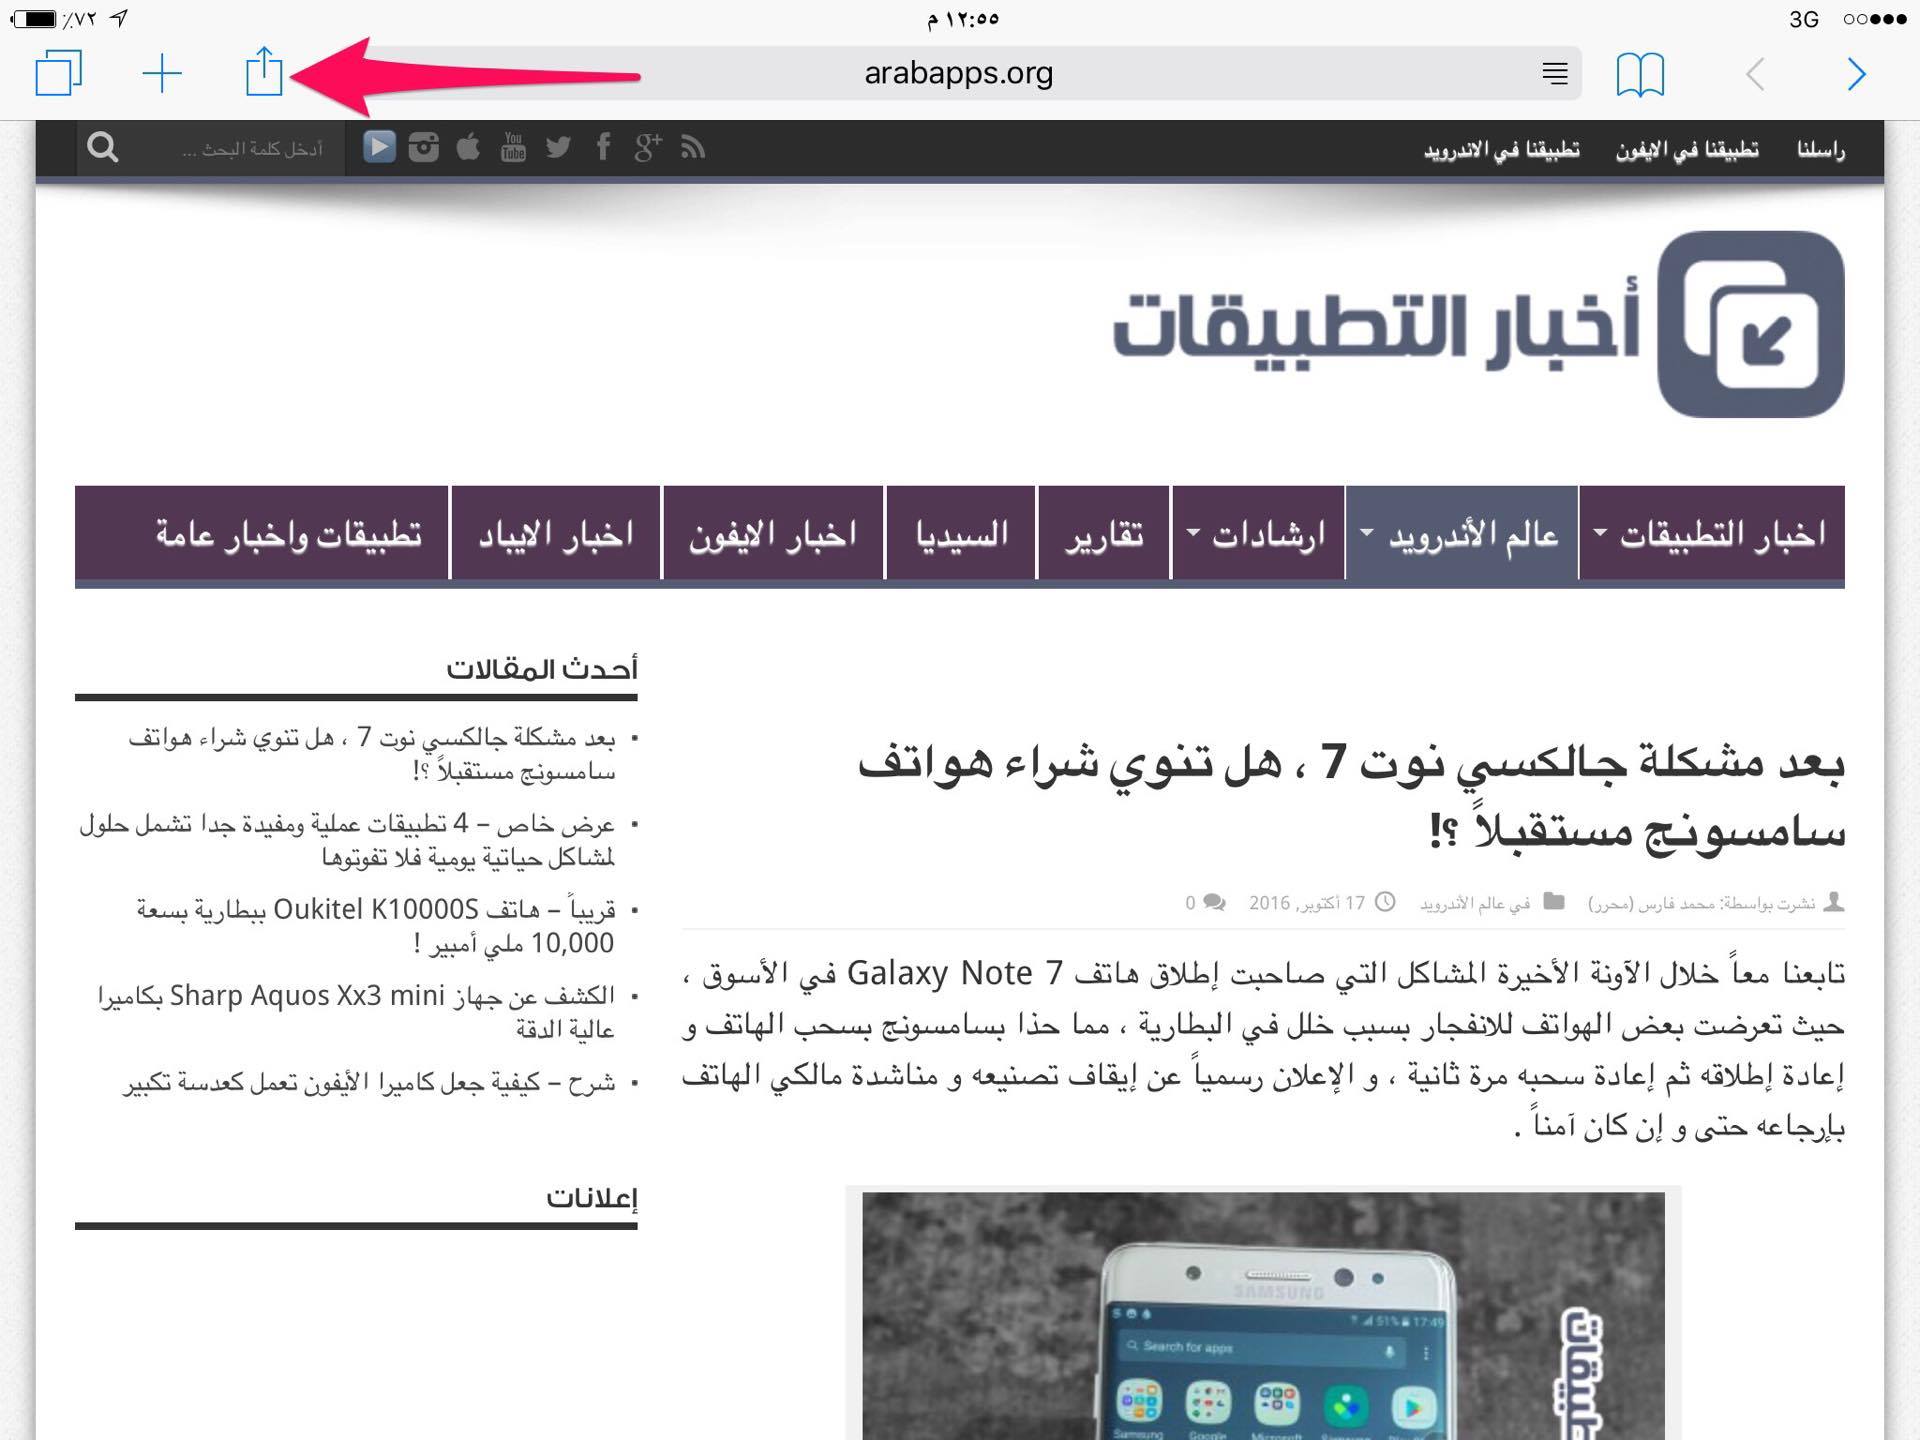Screen dimensions: 1920x1440
Task: Tap the battery indicator in status bar
Action: point(34,19)
